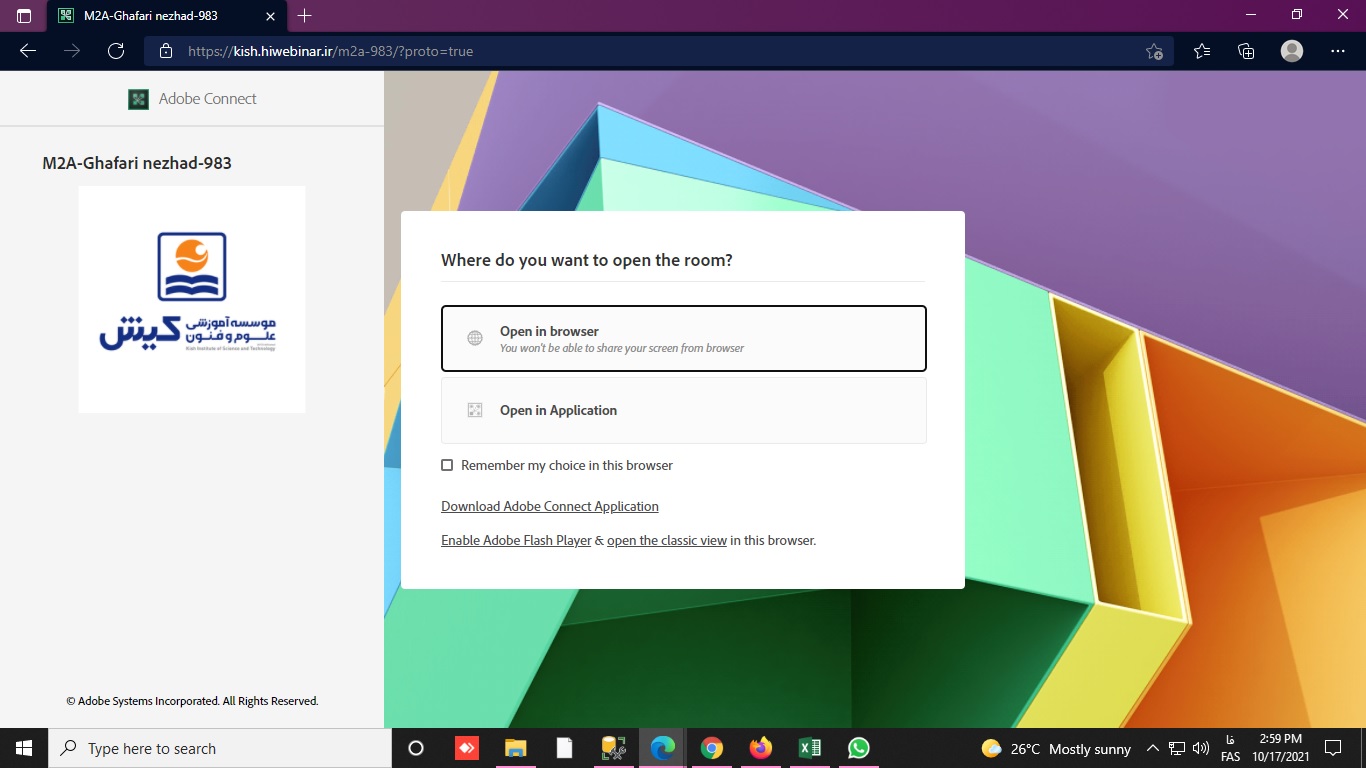Open network status tray icon
The width and height of the screenshot is (1366, 768).
pyautogui.click(x=1177, y=748)
